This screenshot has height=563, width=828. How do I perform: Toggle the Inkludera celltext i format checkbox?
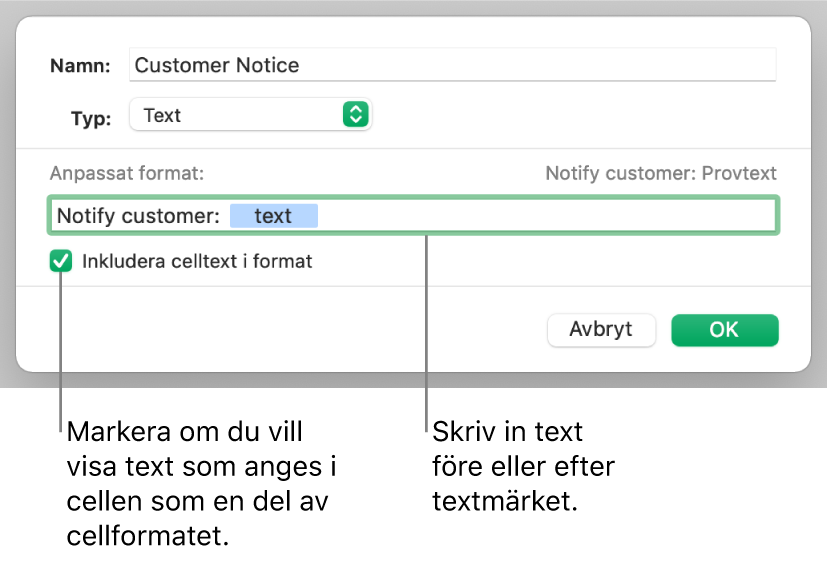(x=62, y=262)
